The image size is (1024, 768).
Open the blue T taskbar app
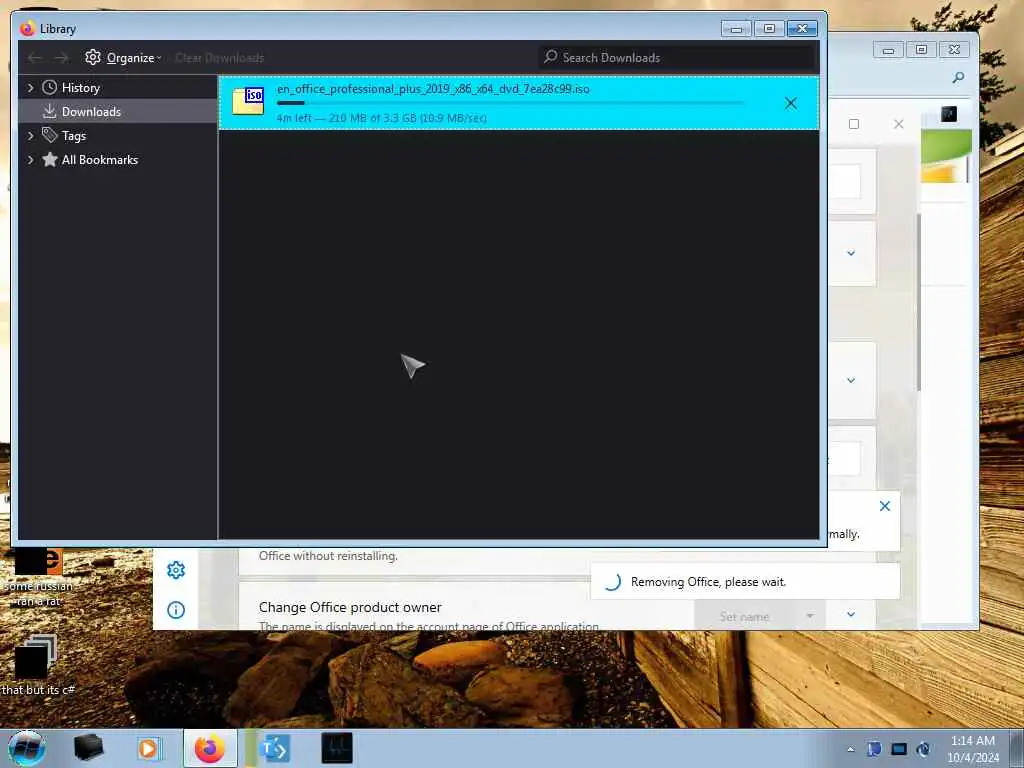(274, 748)
